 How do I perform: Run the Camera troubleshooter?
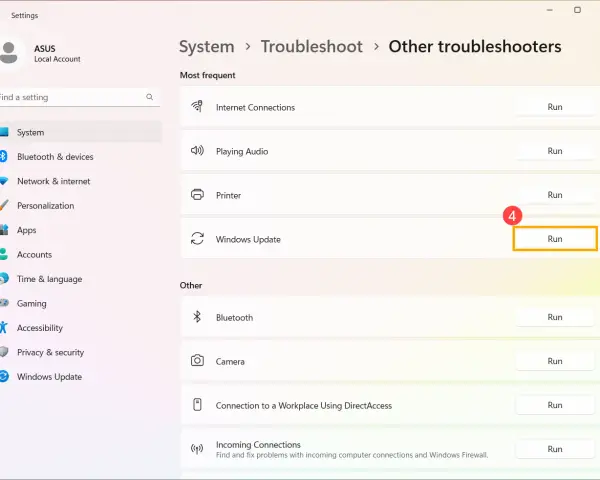click(554, 361)
